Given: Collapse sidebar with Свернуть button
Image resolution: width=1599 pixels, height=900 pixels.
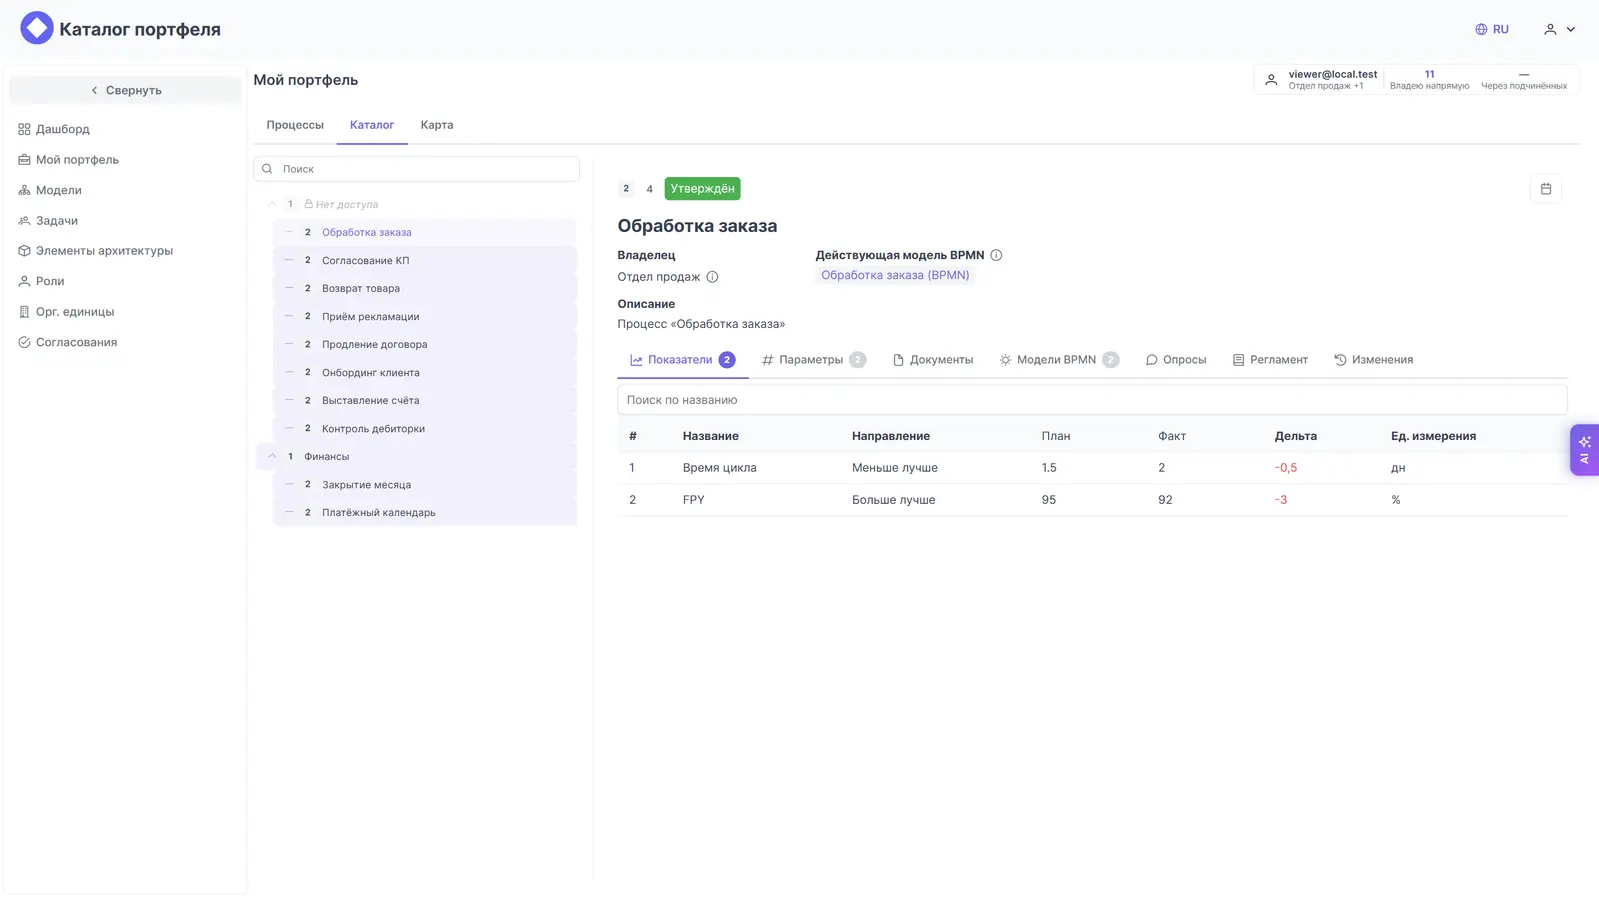Looking at the screenshot, I should [x=125, y=90].
